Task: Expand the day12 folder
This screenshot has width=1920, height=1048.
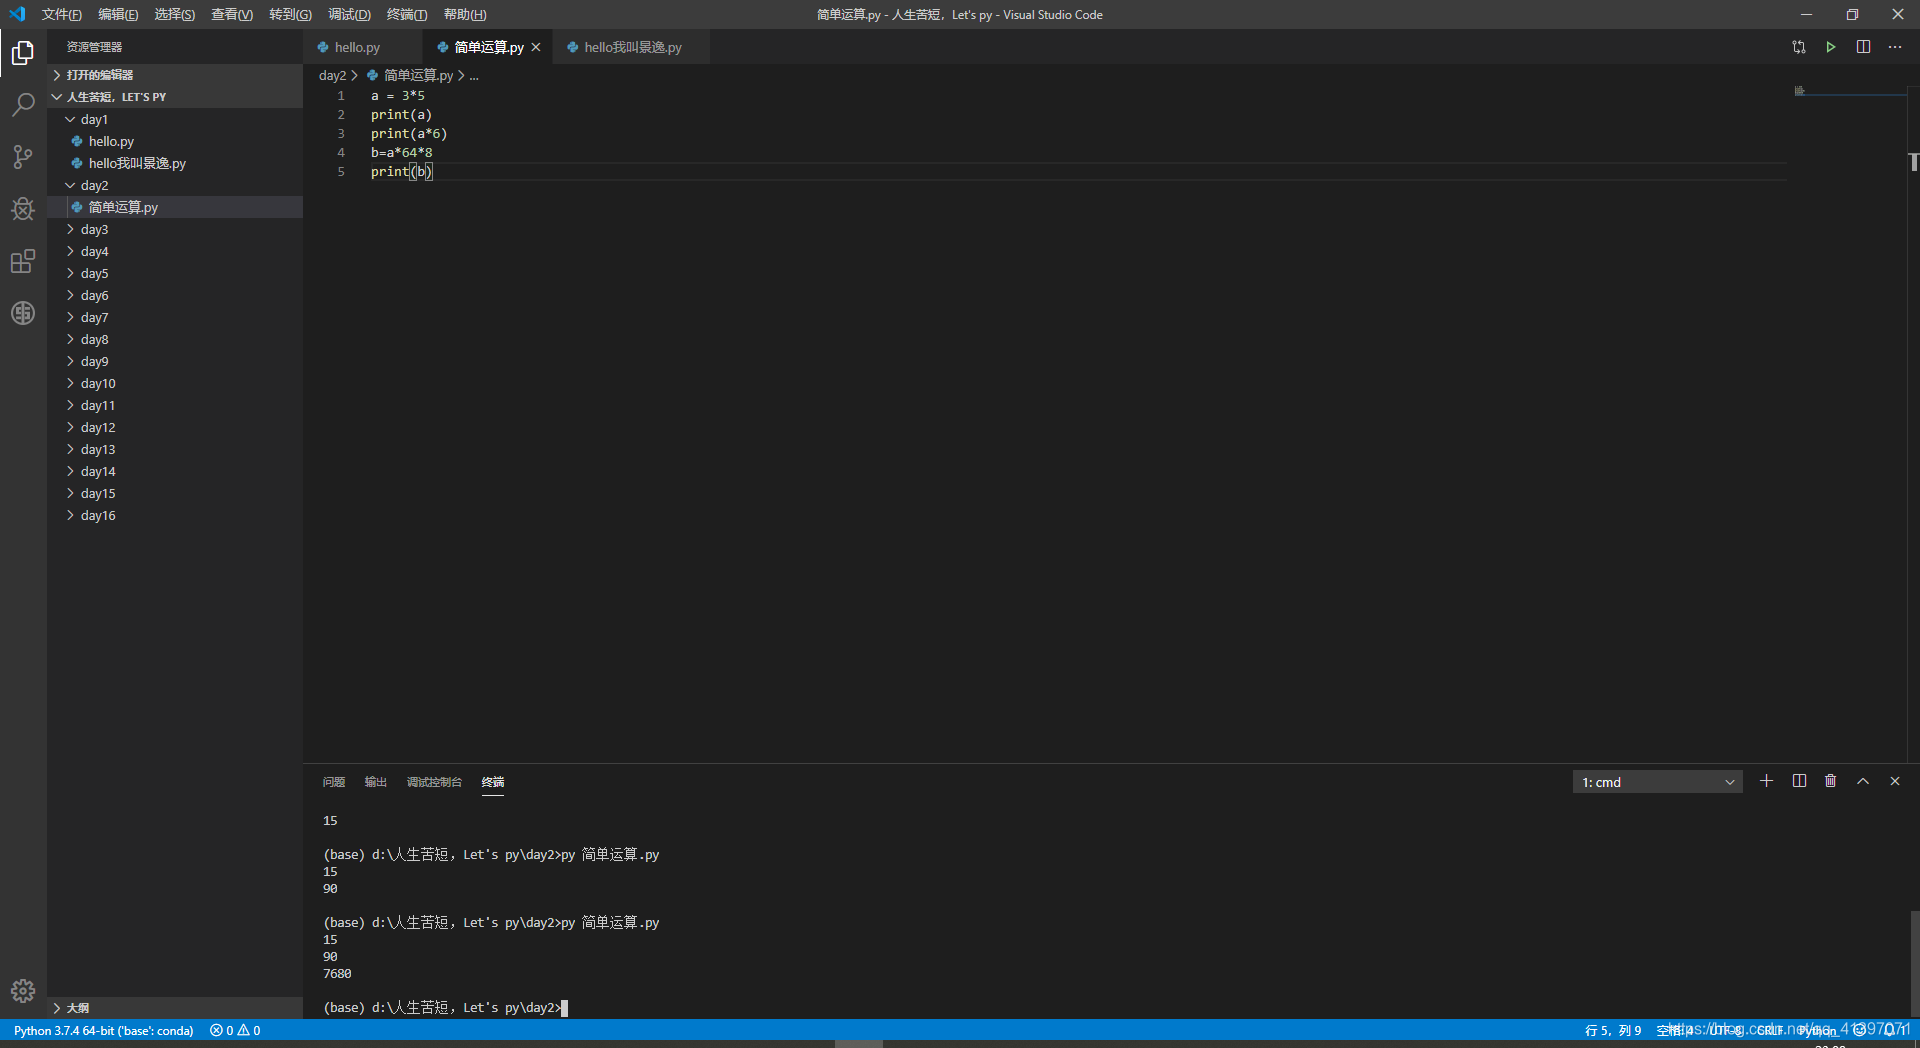Action: point(175,427)
